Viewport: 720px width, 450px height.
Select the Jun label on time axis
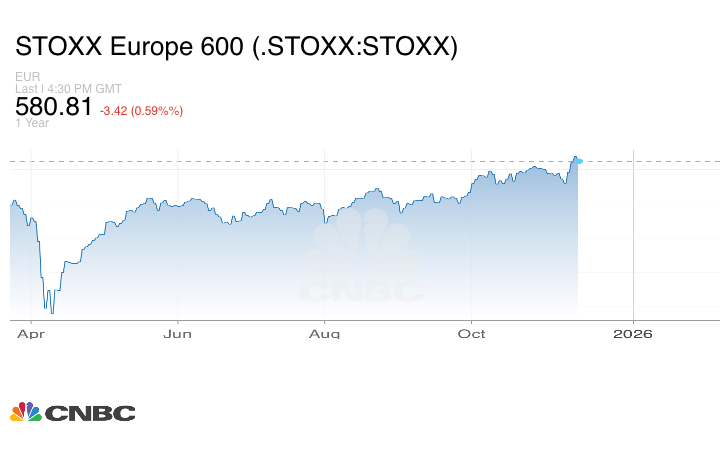pos(177,333)
